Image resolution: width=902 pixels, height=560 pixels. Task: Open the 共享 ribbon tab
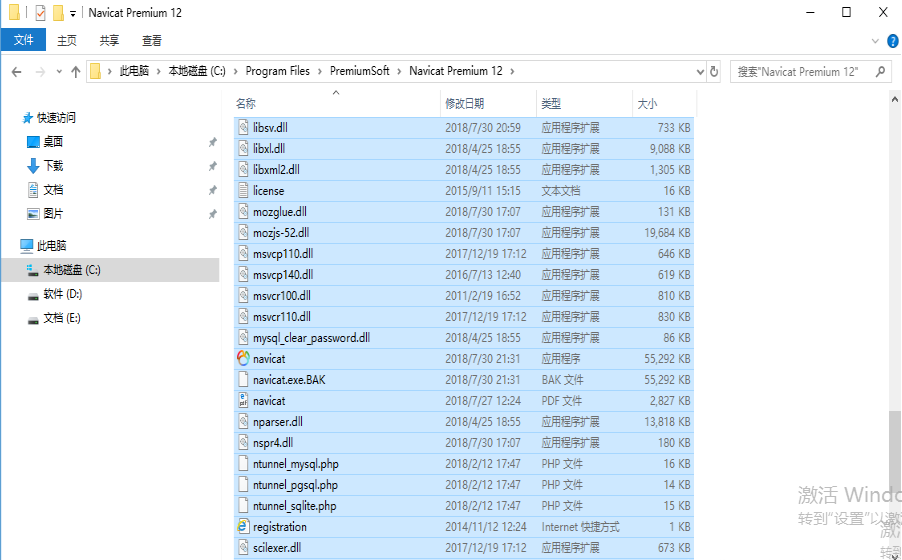(x=109, y=40)
